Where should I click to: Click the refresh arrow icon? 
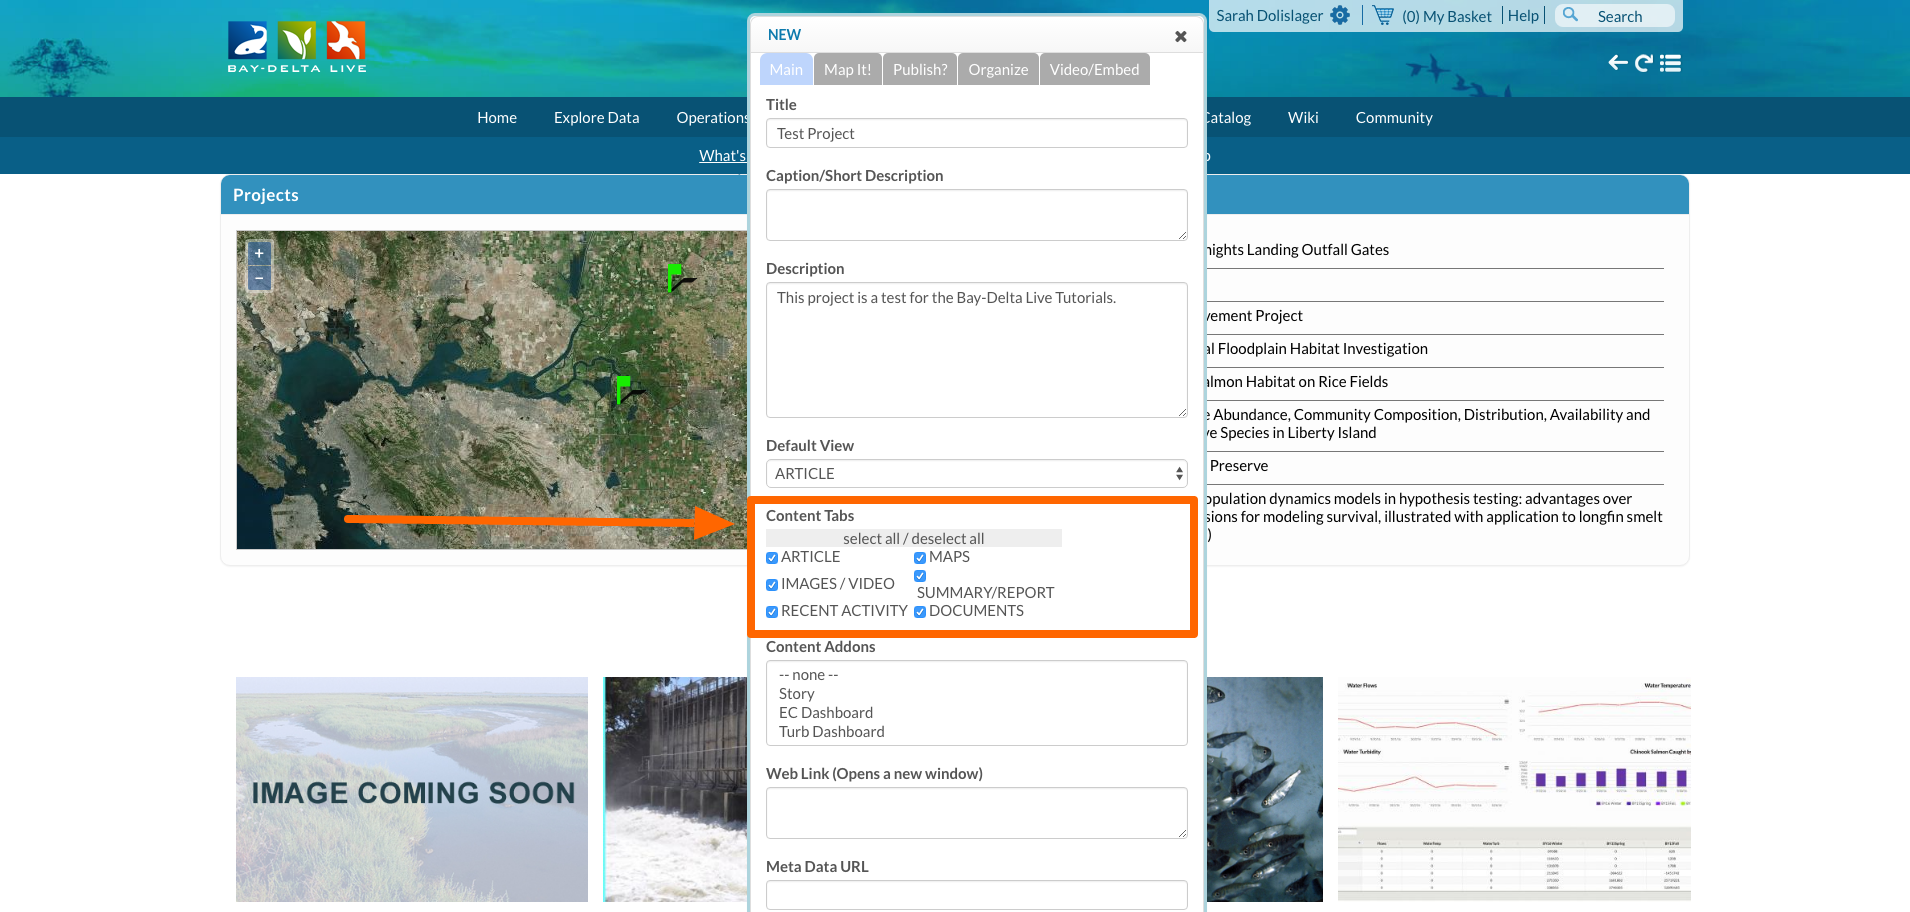pyautogui.click(x=1643, y=63)
